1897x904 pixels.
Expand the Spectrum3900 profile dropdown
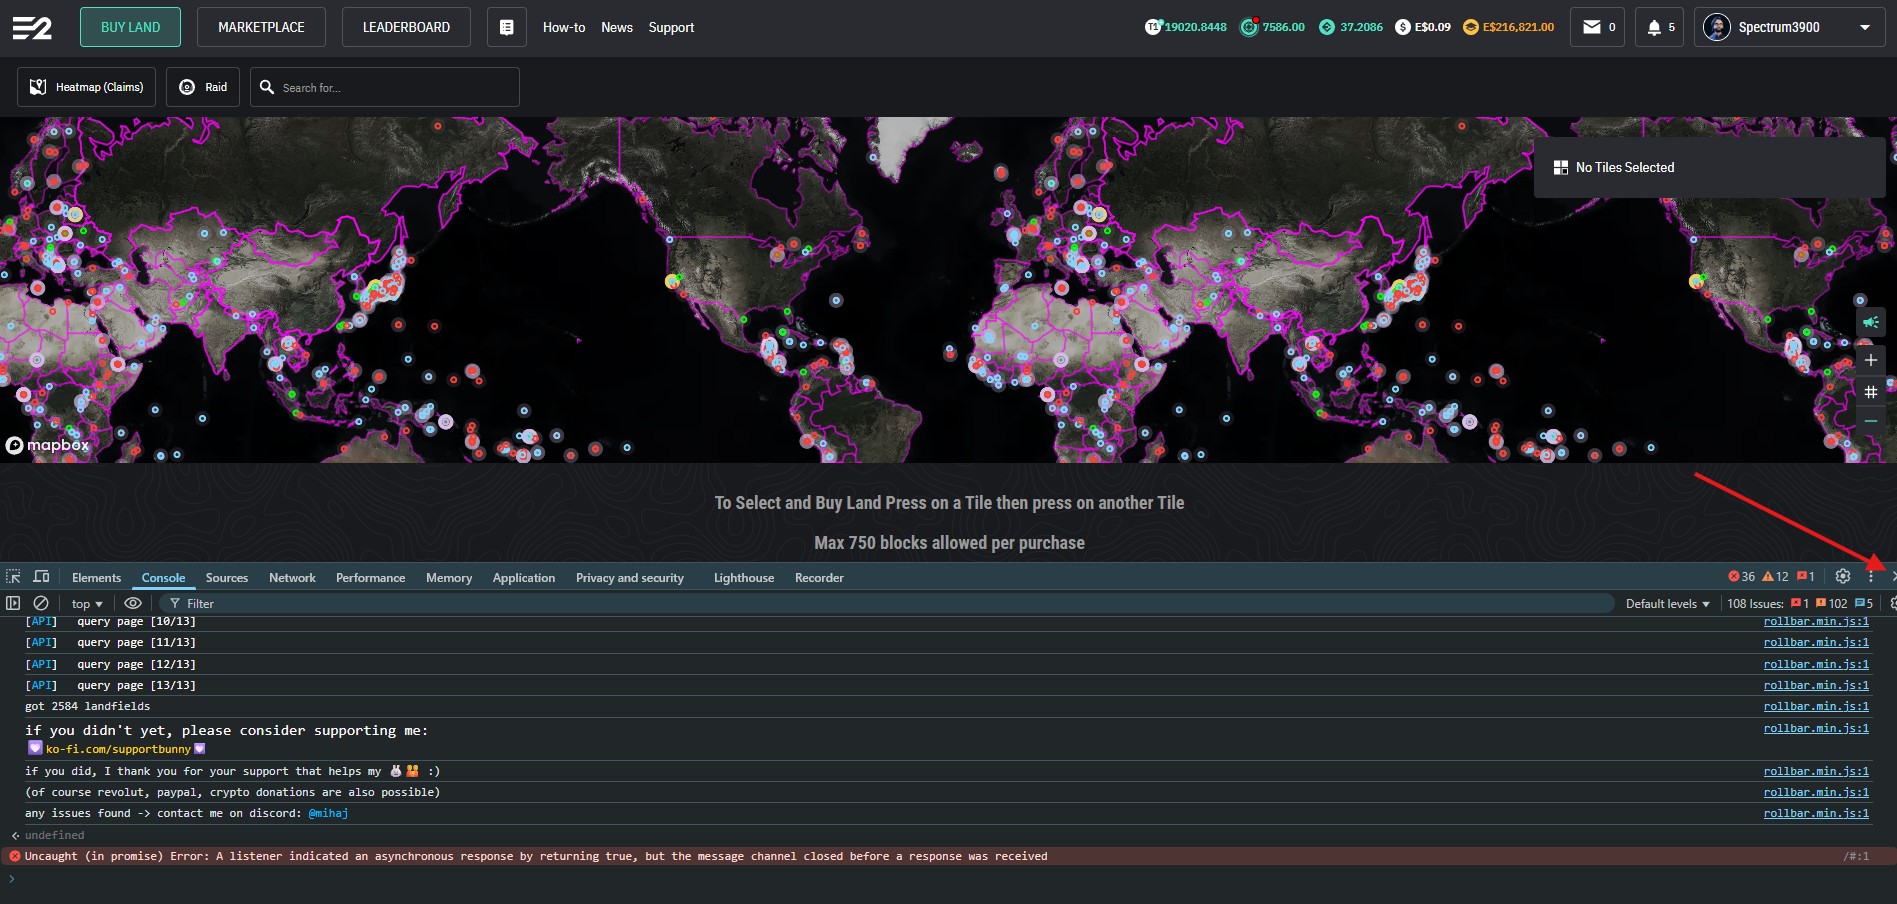coord(1864,27)
